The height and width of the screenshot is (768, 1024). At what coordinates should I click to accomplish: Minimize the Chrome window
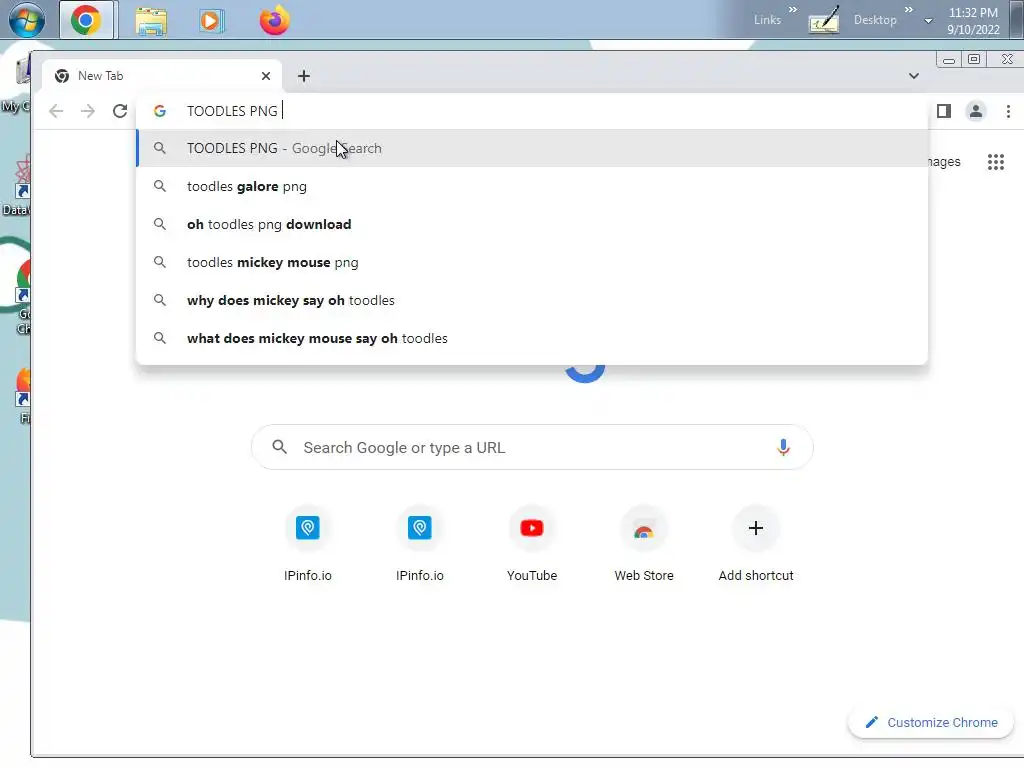[x=949, y=60]
